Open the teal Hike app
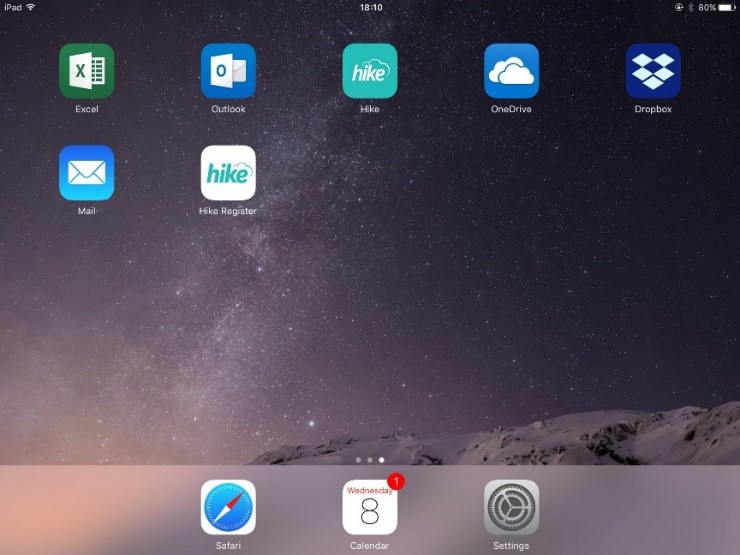The image size is (740, 555). tap(370, 71)
